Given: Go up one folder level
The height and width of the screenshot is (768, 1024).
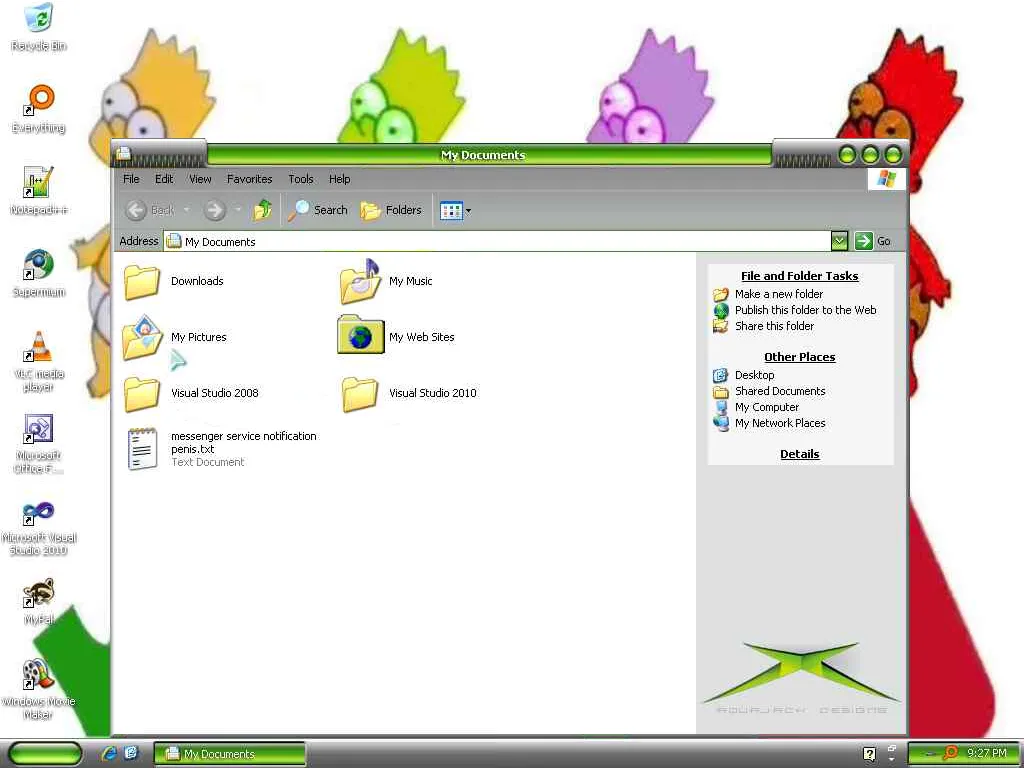Looking at the screenshot, I should coord(263,210).
